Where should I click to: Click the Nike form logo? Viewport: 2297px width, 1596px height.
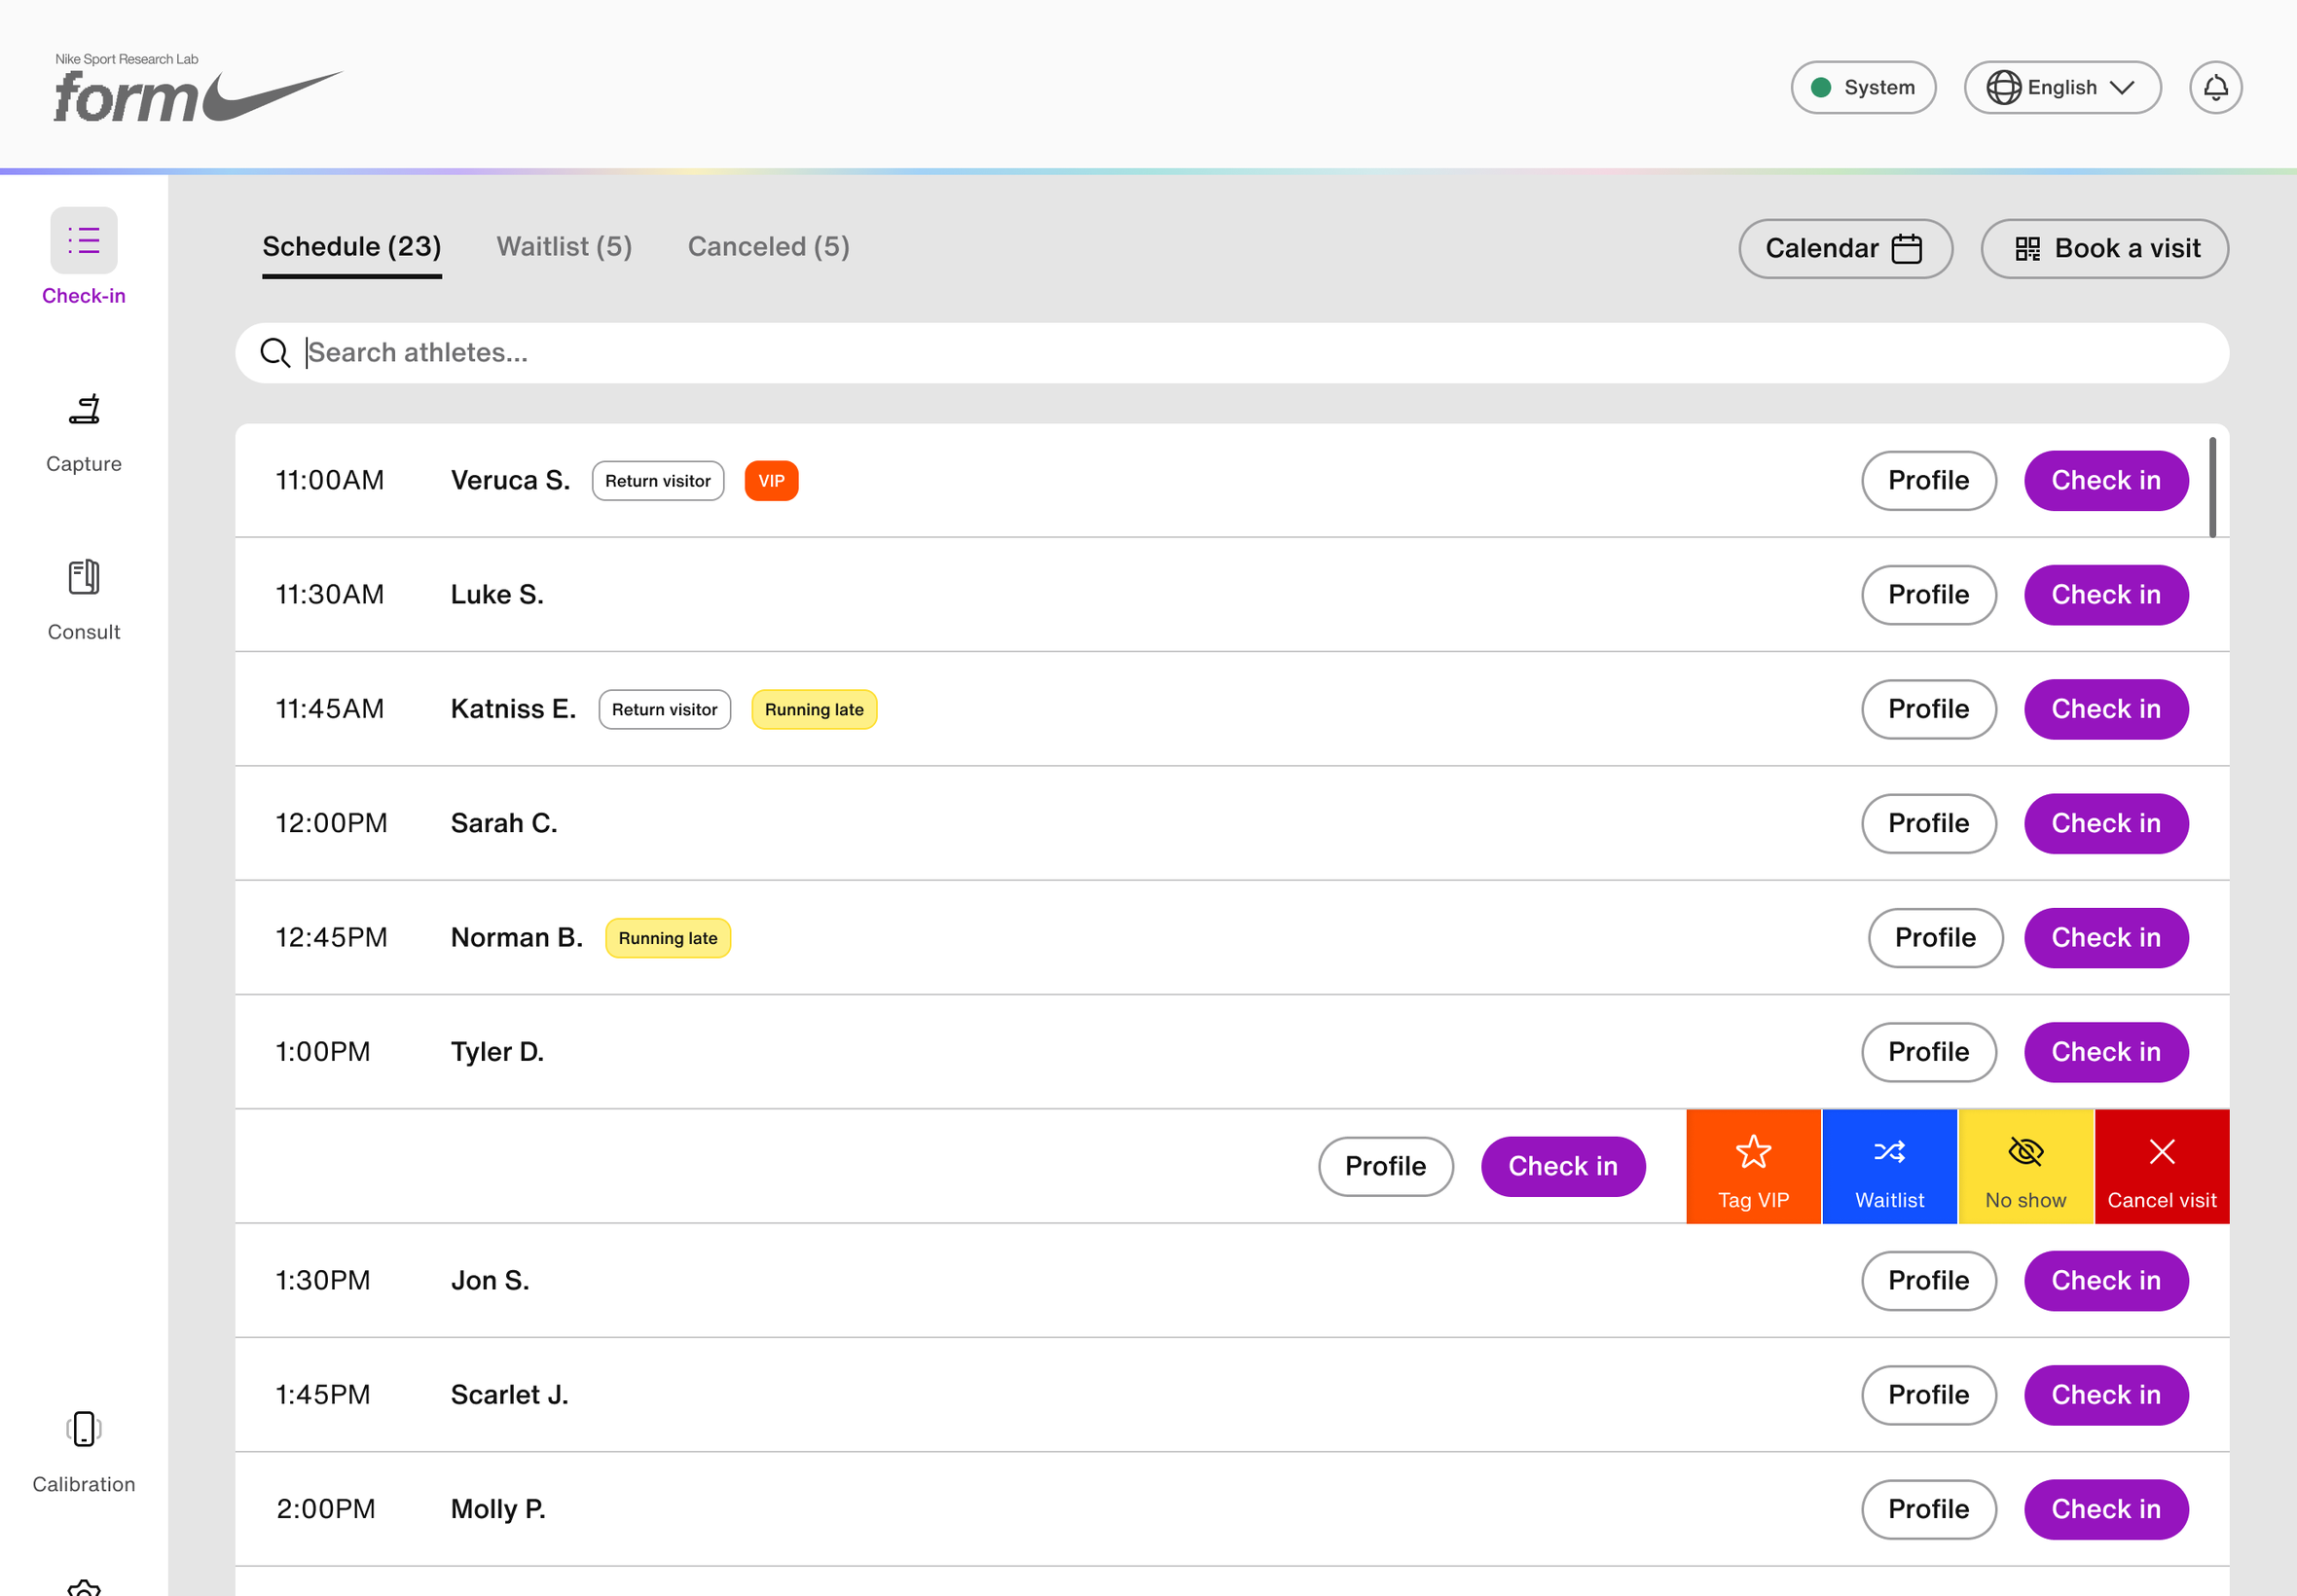coord(198,89)
